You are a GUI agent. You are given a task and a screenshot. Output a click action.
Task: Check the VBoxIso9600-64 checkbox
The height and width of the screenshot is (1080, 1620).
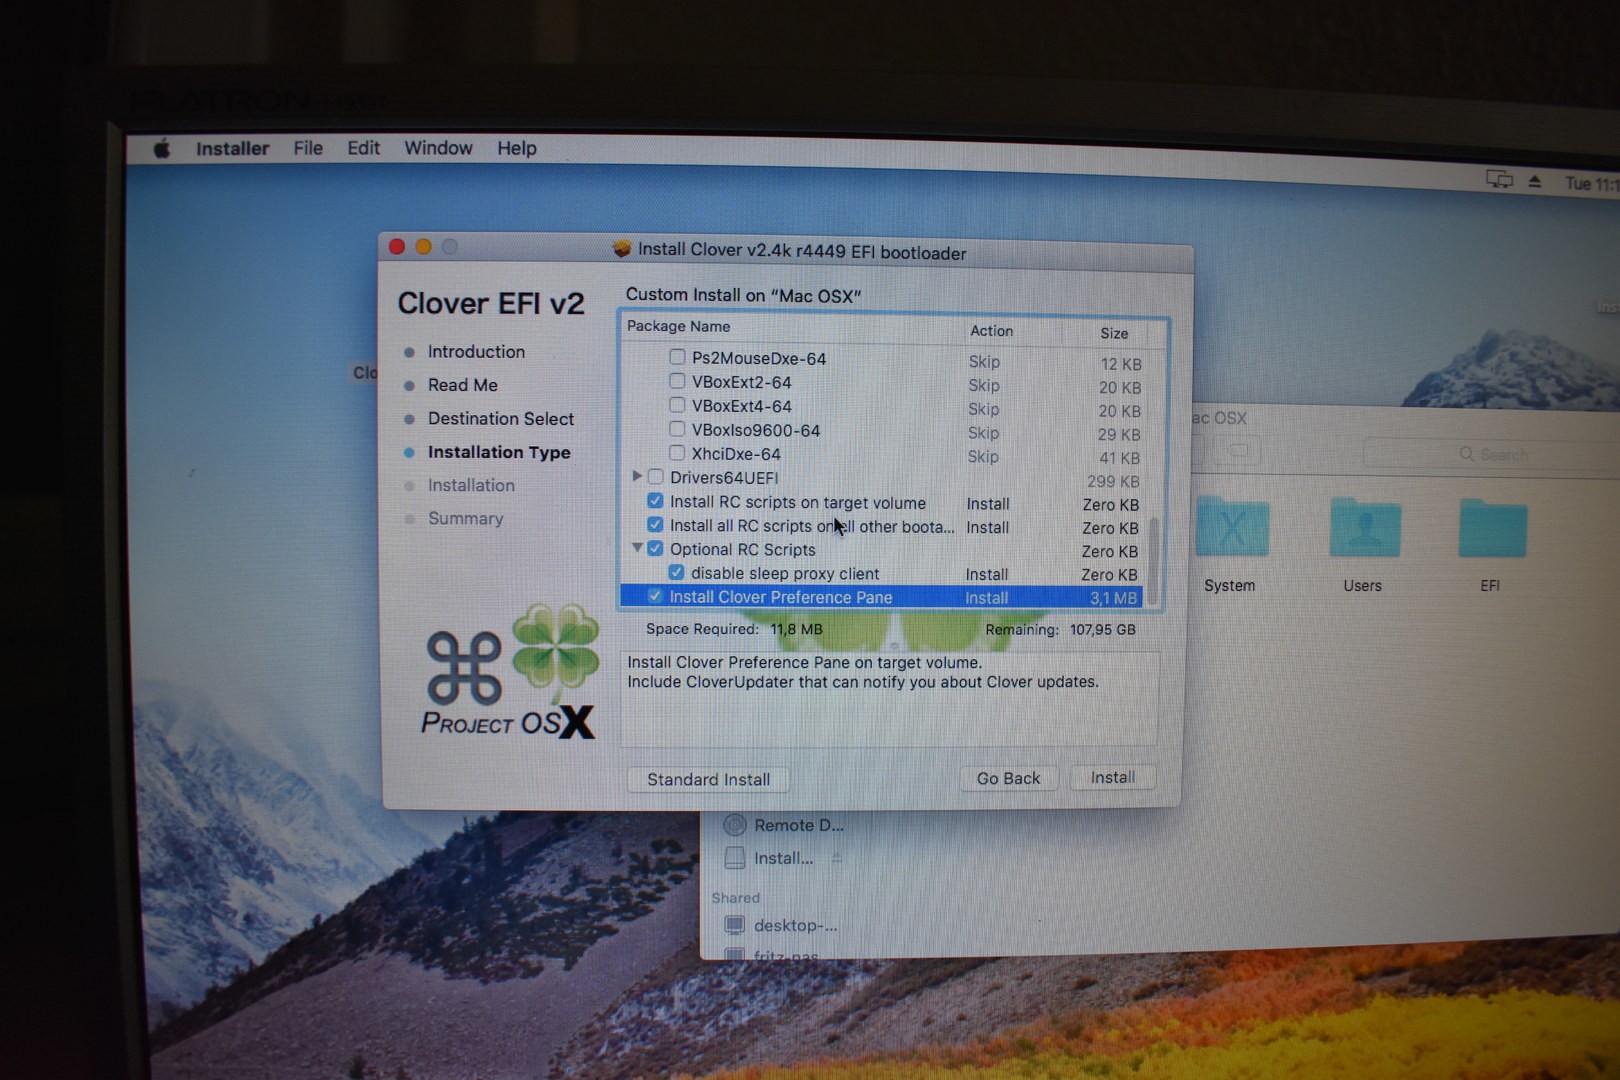(677, 429)
